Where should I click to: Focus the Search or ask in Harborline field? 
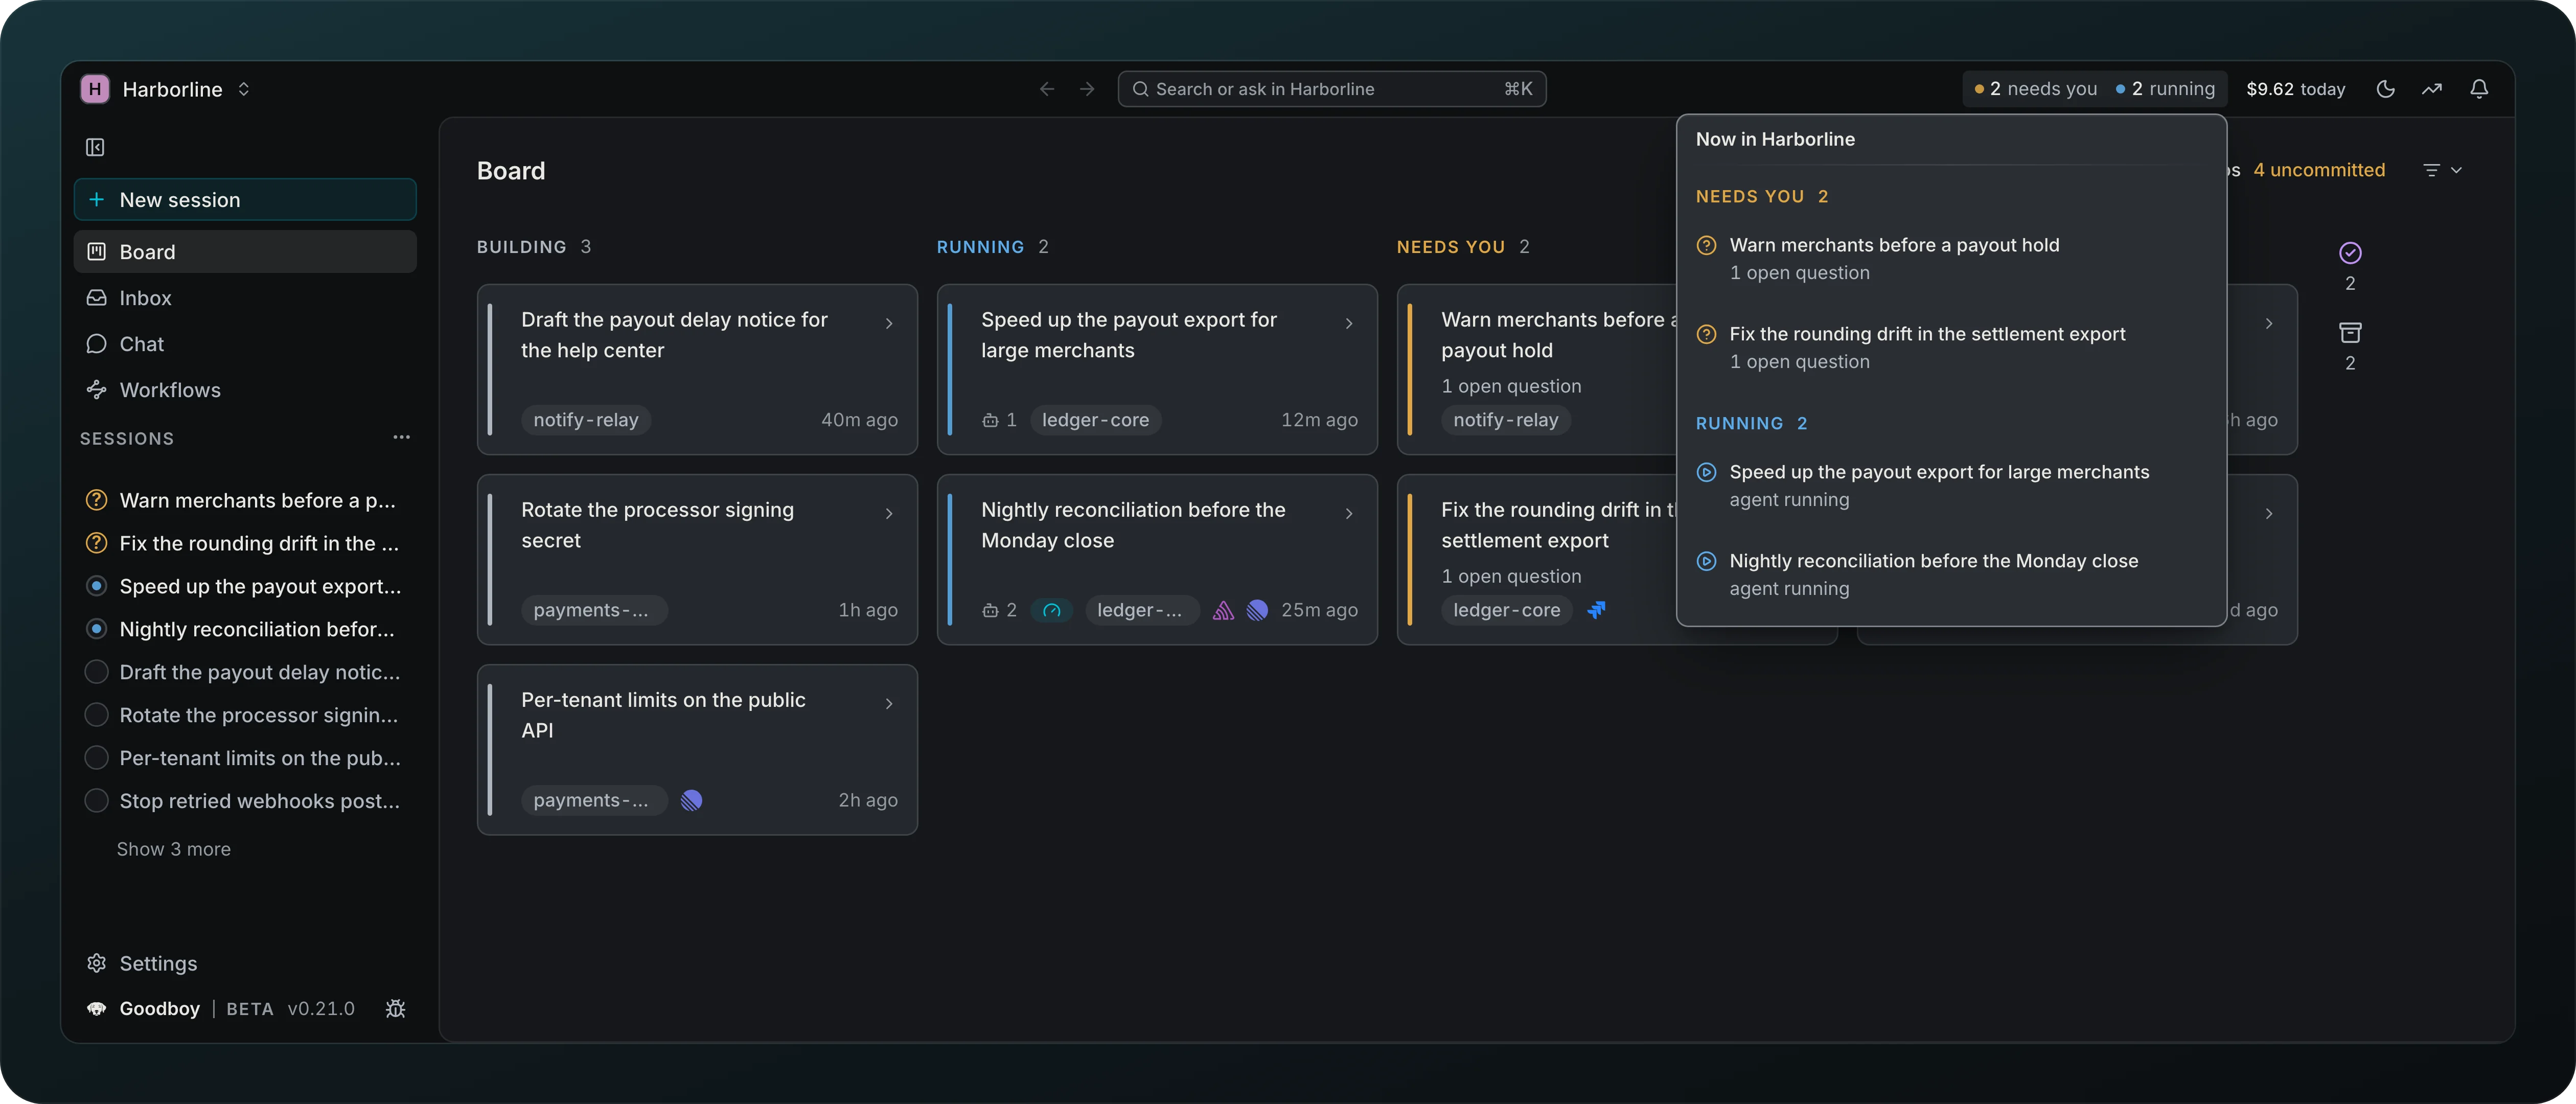(x=1331, y=89)
